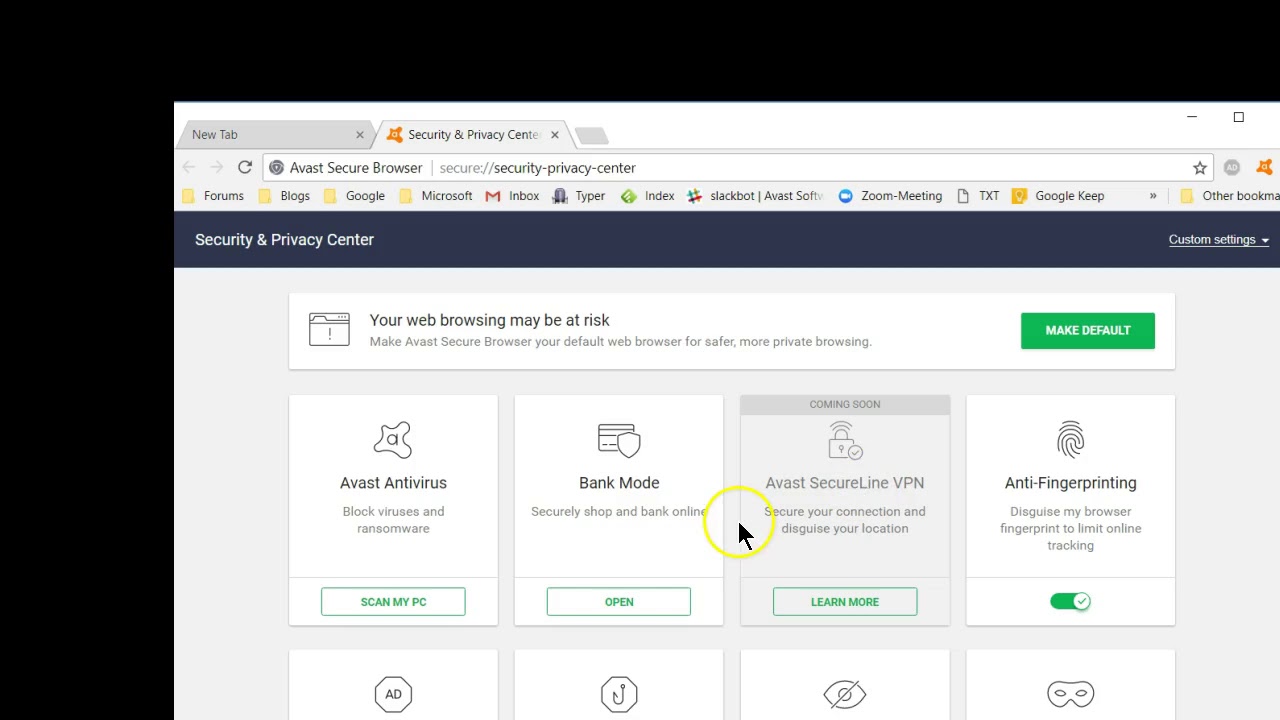Open the slackbot Avast bookmark
Screen dimensions: 1280x720
pos(755,196)
